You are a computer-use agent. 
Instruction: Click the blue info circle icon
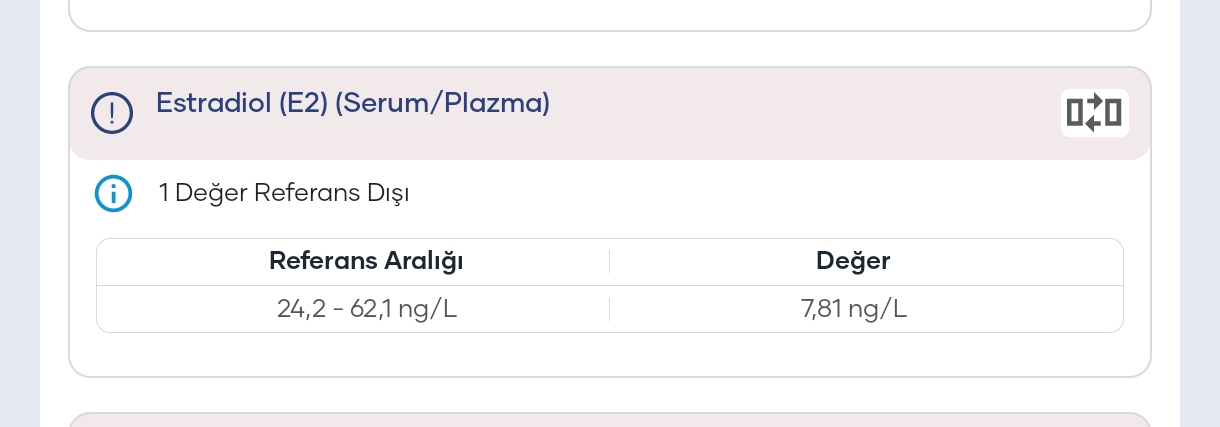click(113, 193)
